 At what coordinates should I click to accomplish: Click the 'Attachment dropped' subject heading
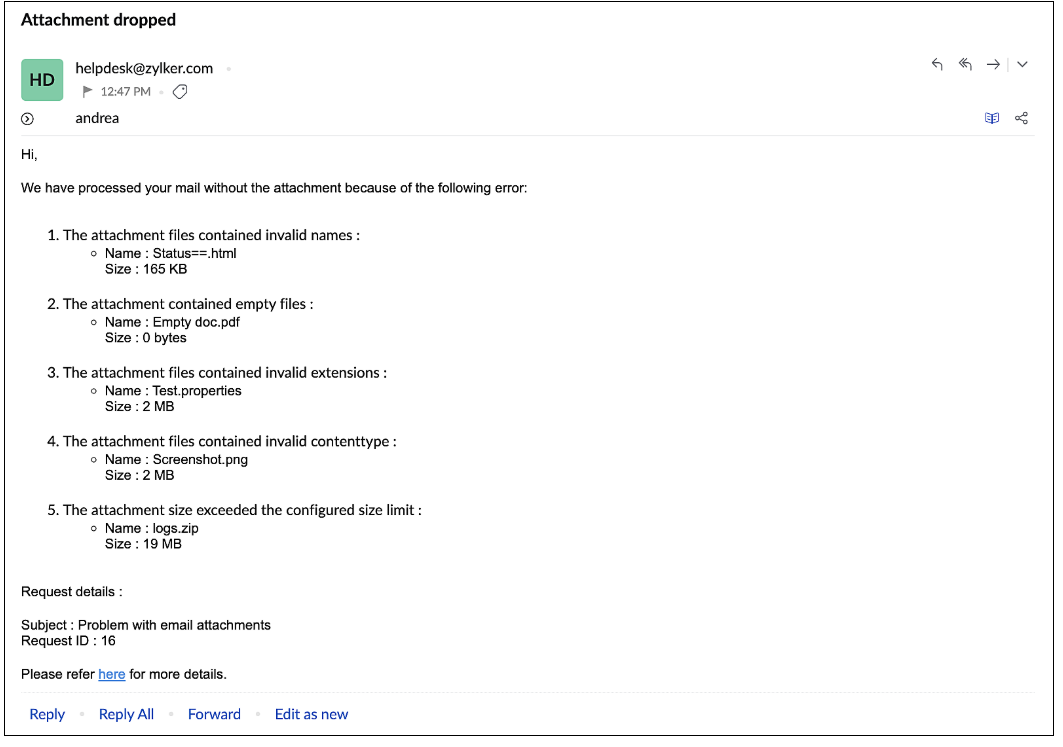click(x=98, y=20)
